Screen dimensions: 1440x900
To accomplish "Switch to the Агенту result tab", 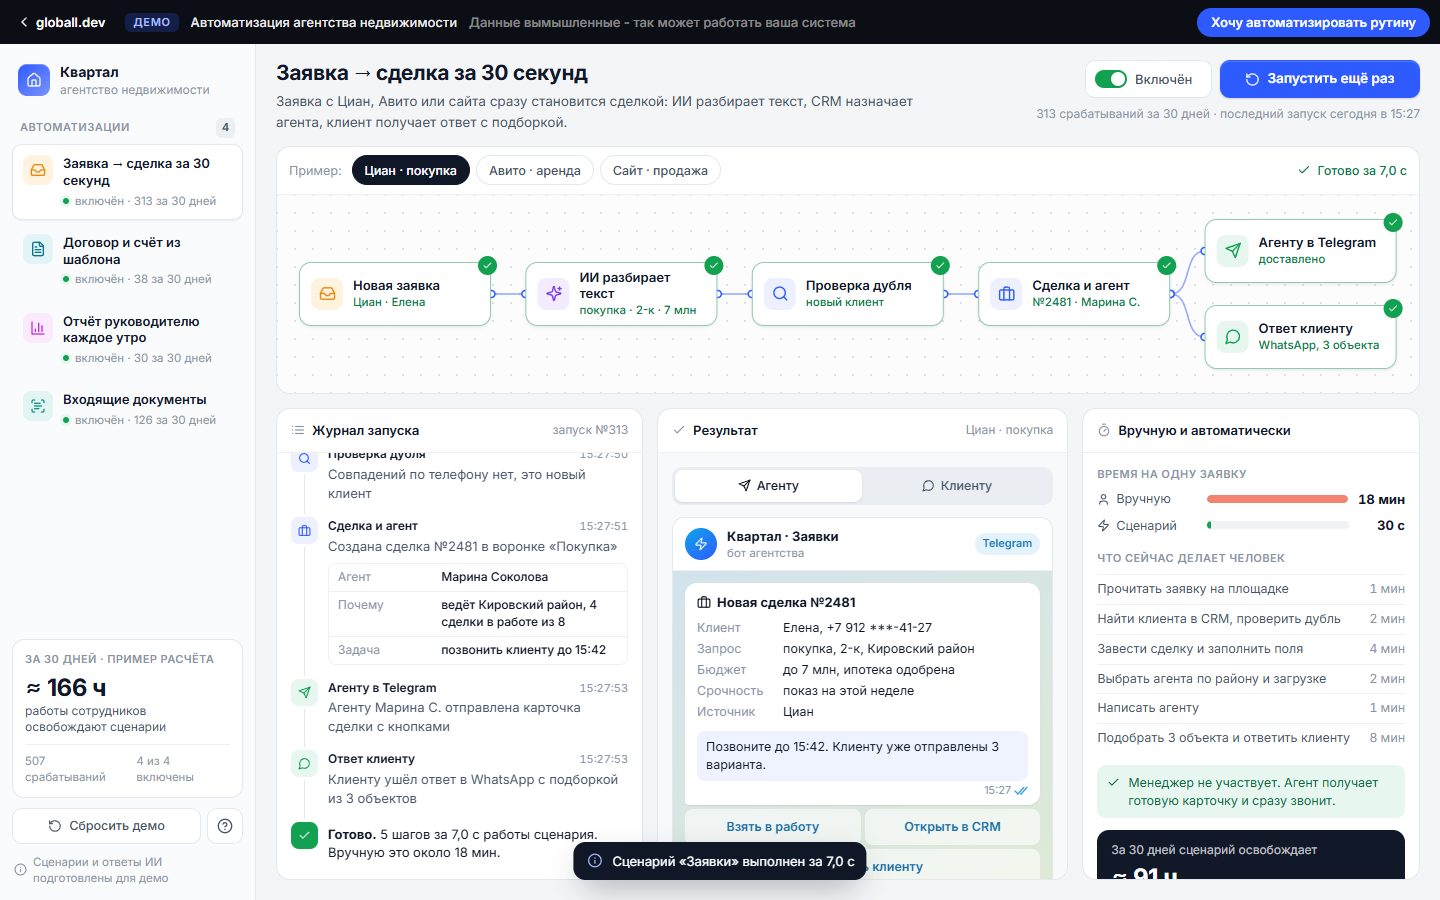I will click(x=768, y=486).
